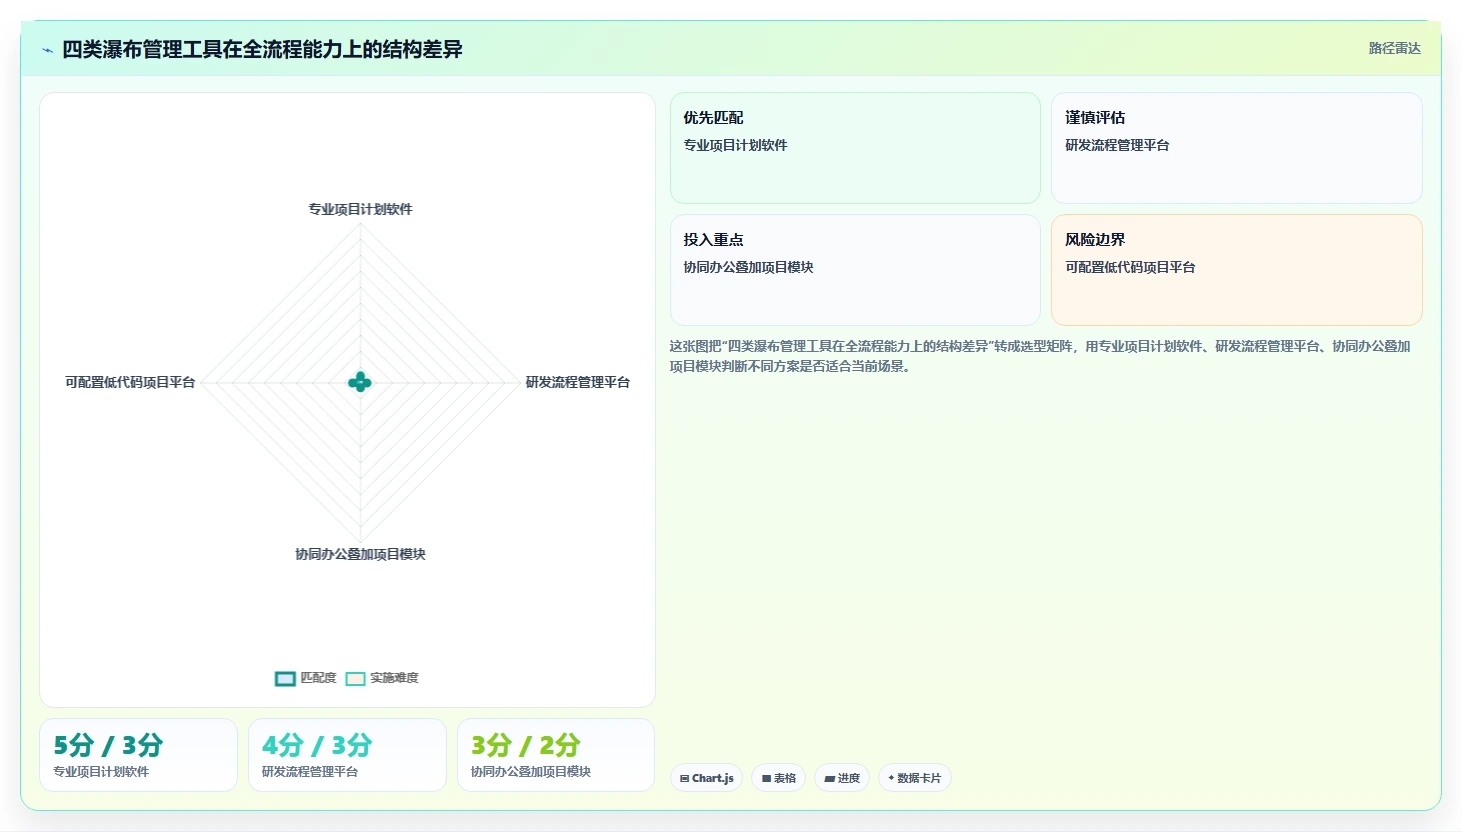Click the description paragraph below the cards
The height and width of the screenshot is (832, 1462).
coord(1040,356)
